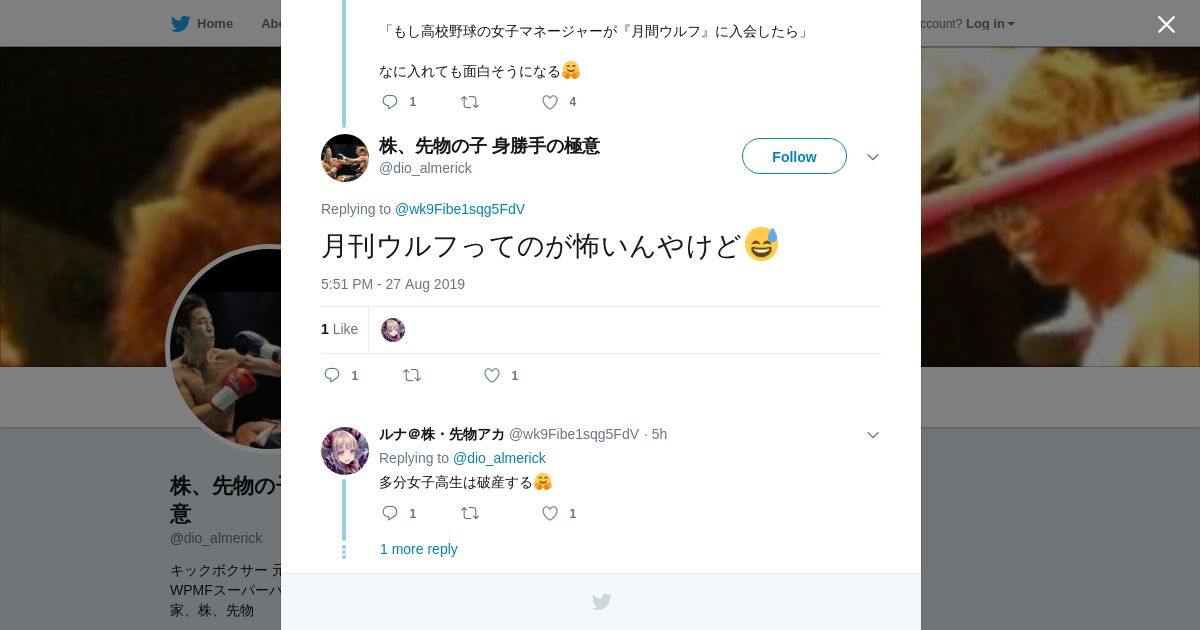Viewport: 1200px width, 630px height.
Task: Open the @wk9Fibe1sqg5FdV link in Replying to
Action: click(460, 209)
